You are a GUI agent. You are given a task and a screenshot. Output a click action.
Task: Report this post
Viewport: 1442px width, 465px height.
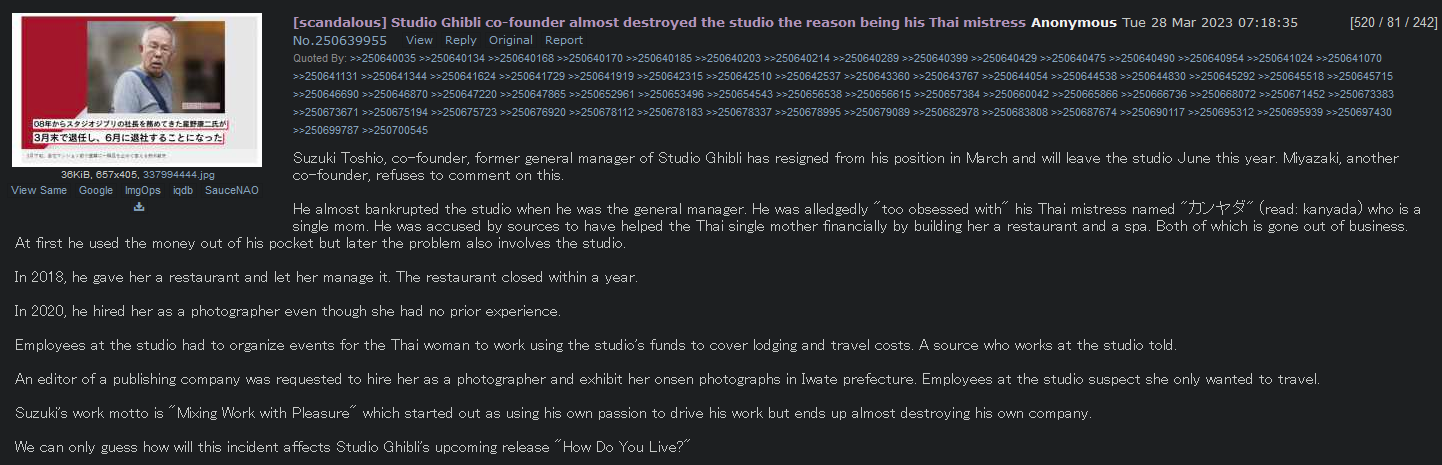[x=564, y=40]
